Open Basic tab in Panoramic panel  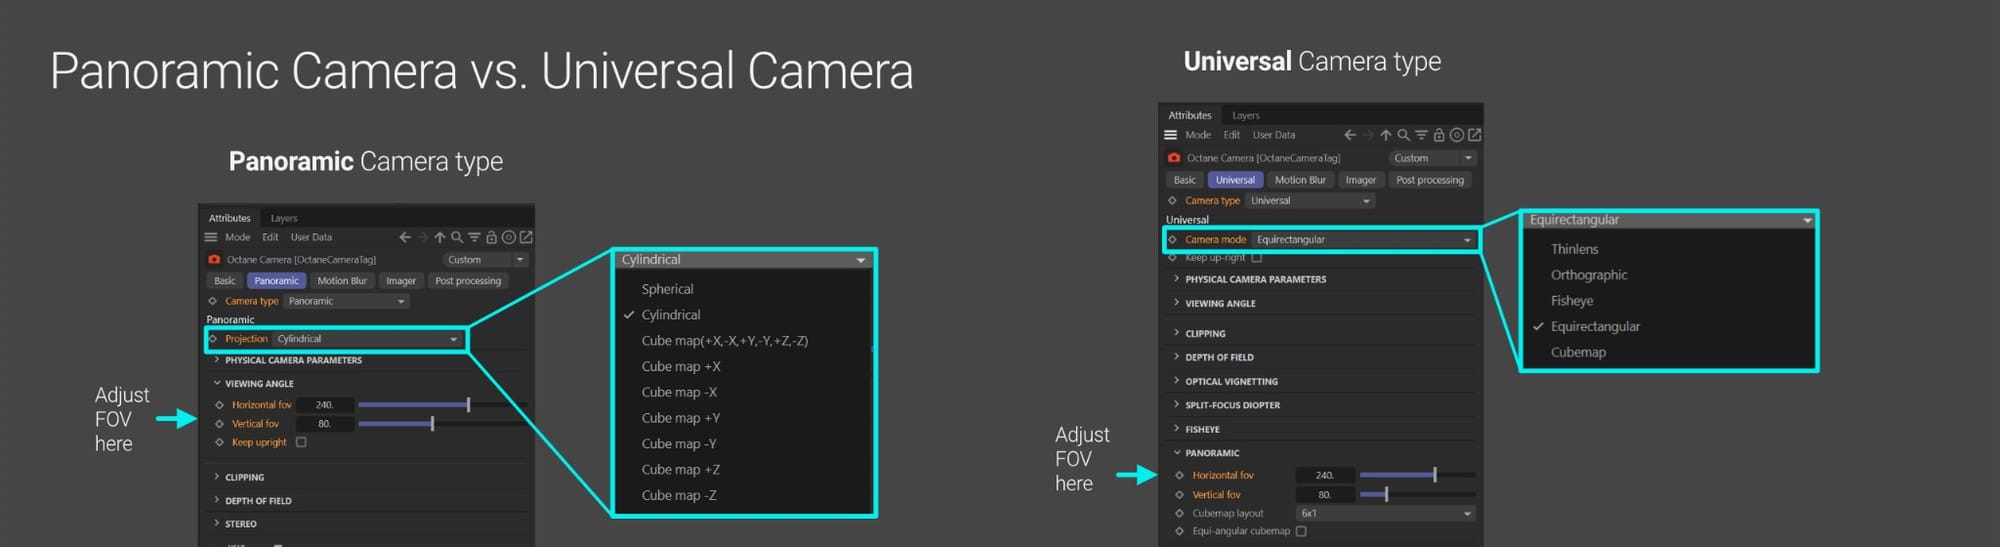click(x=225, y=281)
